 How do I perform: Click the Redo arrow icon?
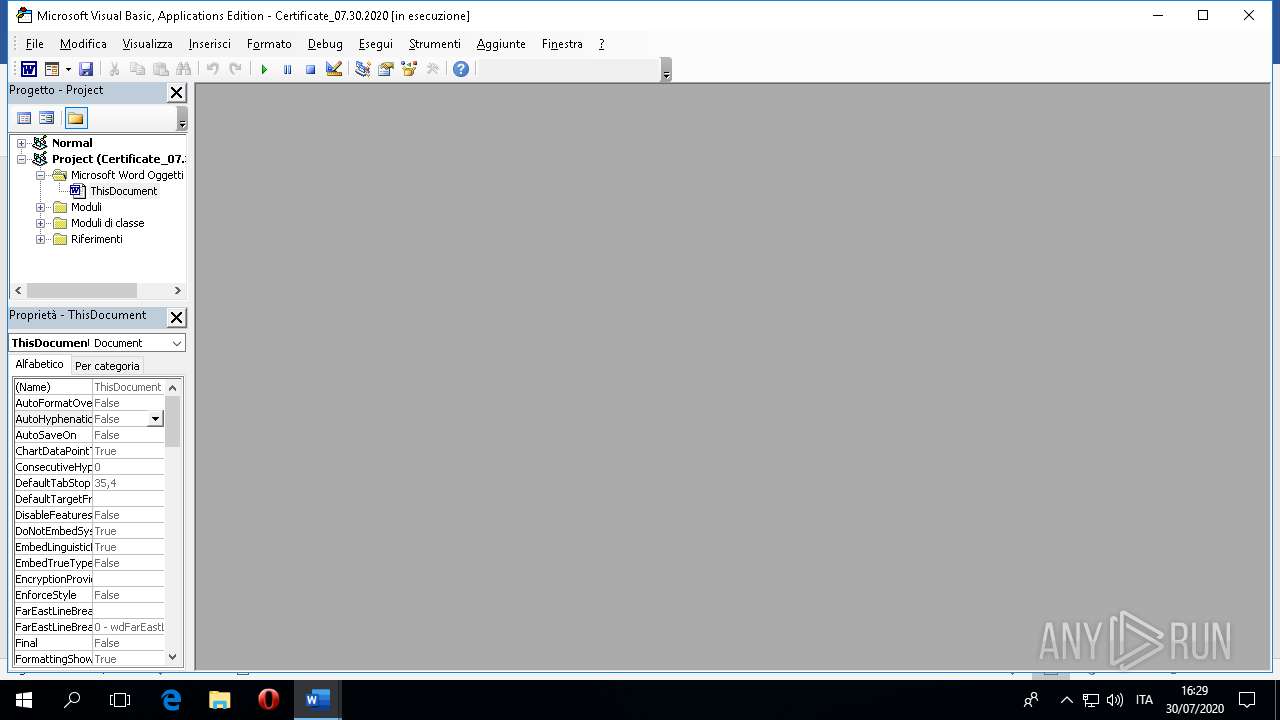(x=235, y=69)
